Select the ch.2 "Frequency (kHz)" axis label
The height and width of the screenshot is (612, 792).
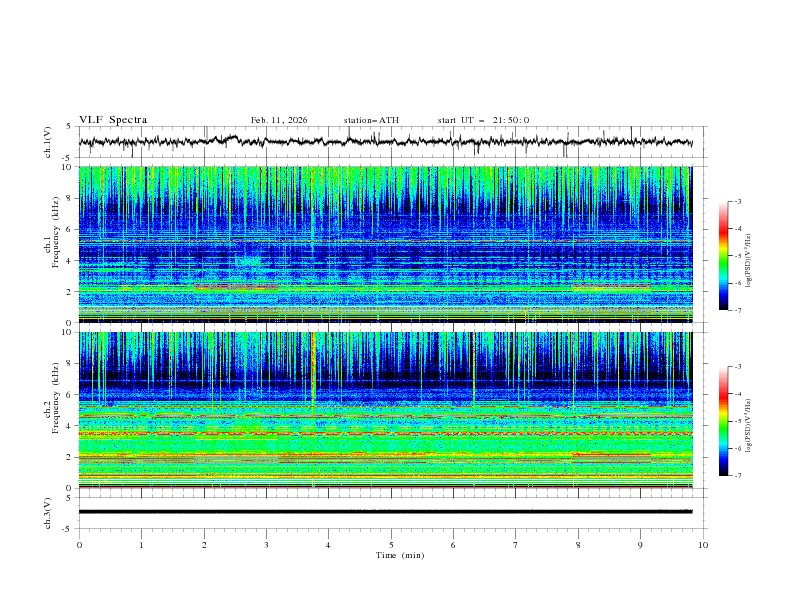56,398
